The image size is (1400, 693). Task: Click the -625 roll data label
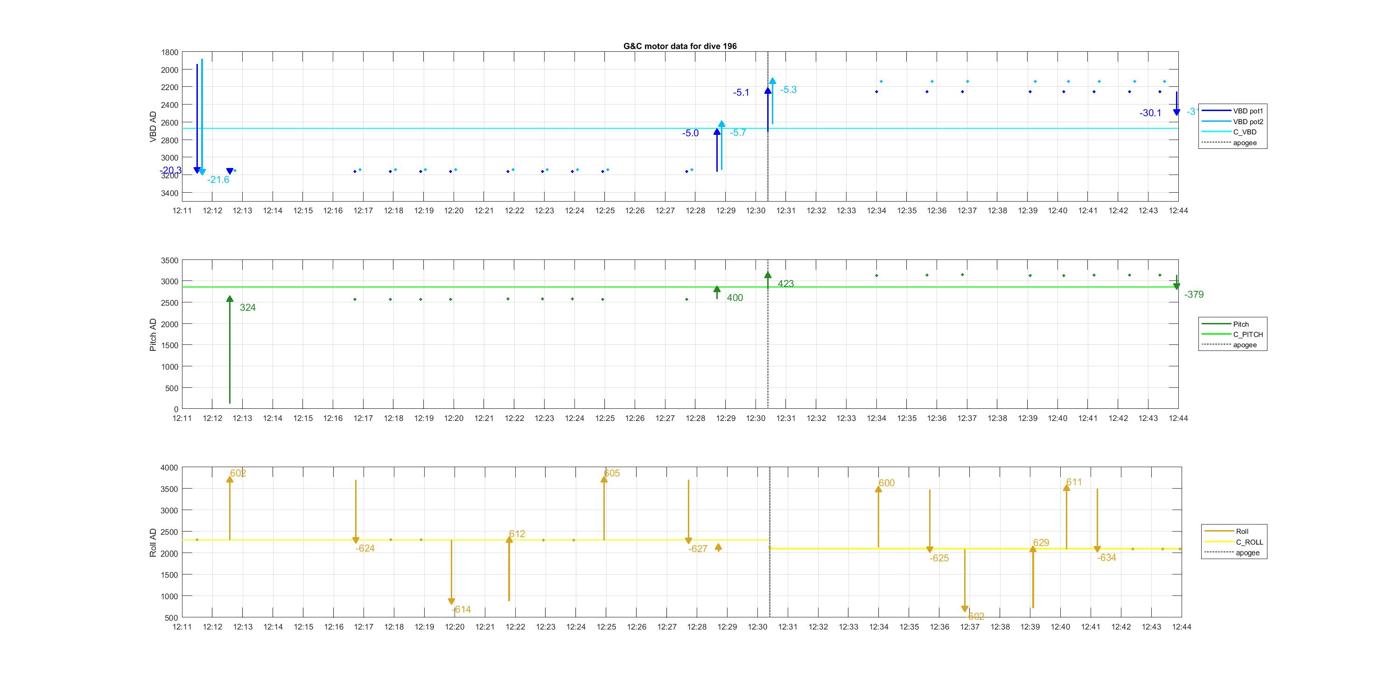939,558
